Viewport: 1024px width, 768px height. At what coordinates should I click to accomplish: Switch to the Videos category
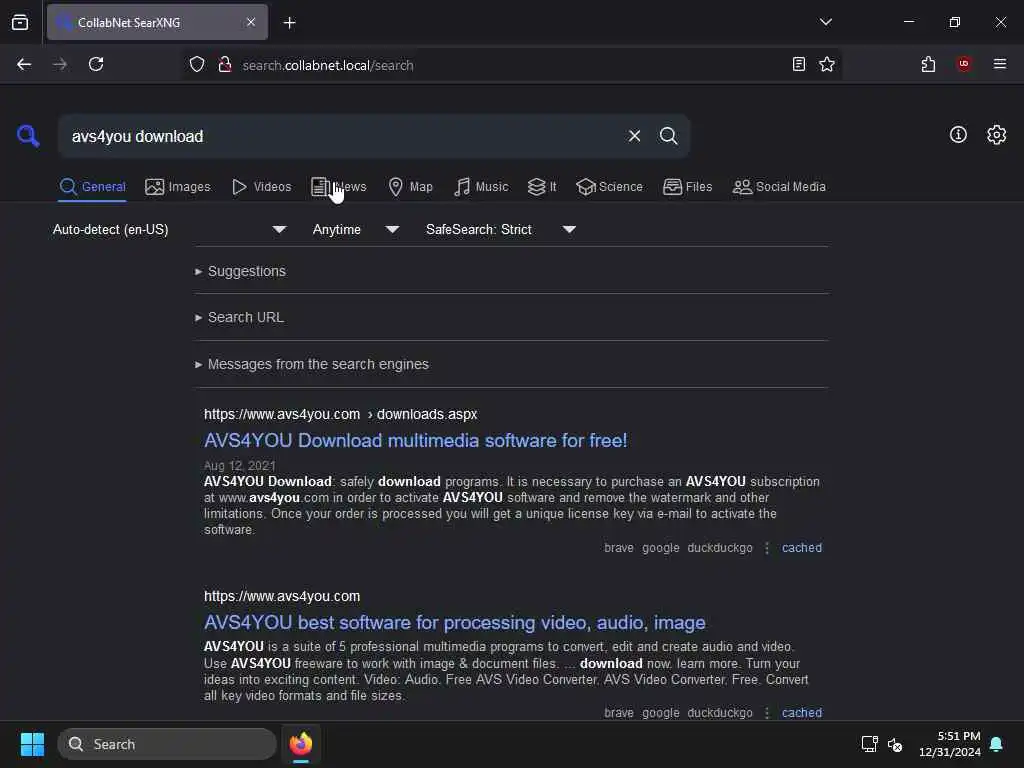[x=262, y=187]
